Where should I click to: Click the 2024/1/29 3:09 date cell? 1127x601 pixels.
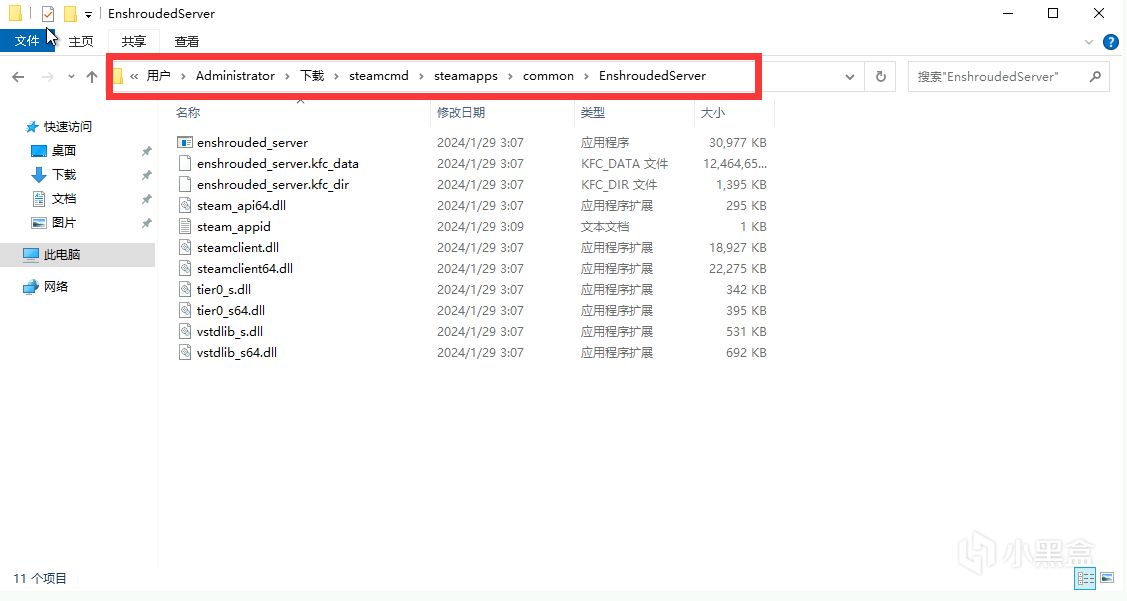click(480, 226)
